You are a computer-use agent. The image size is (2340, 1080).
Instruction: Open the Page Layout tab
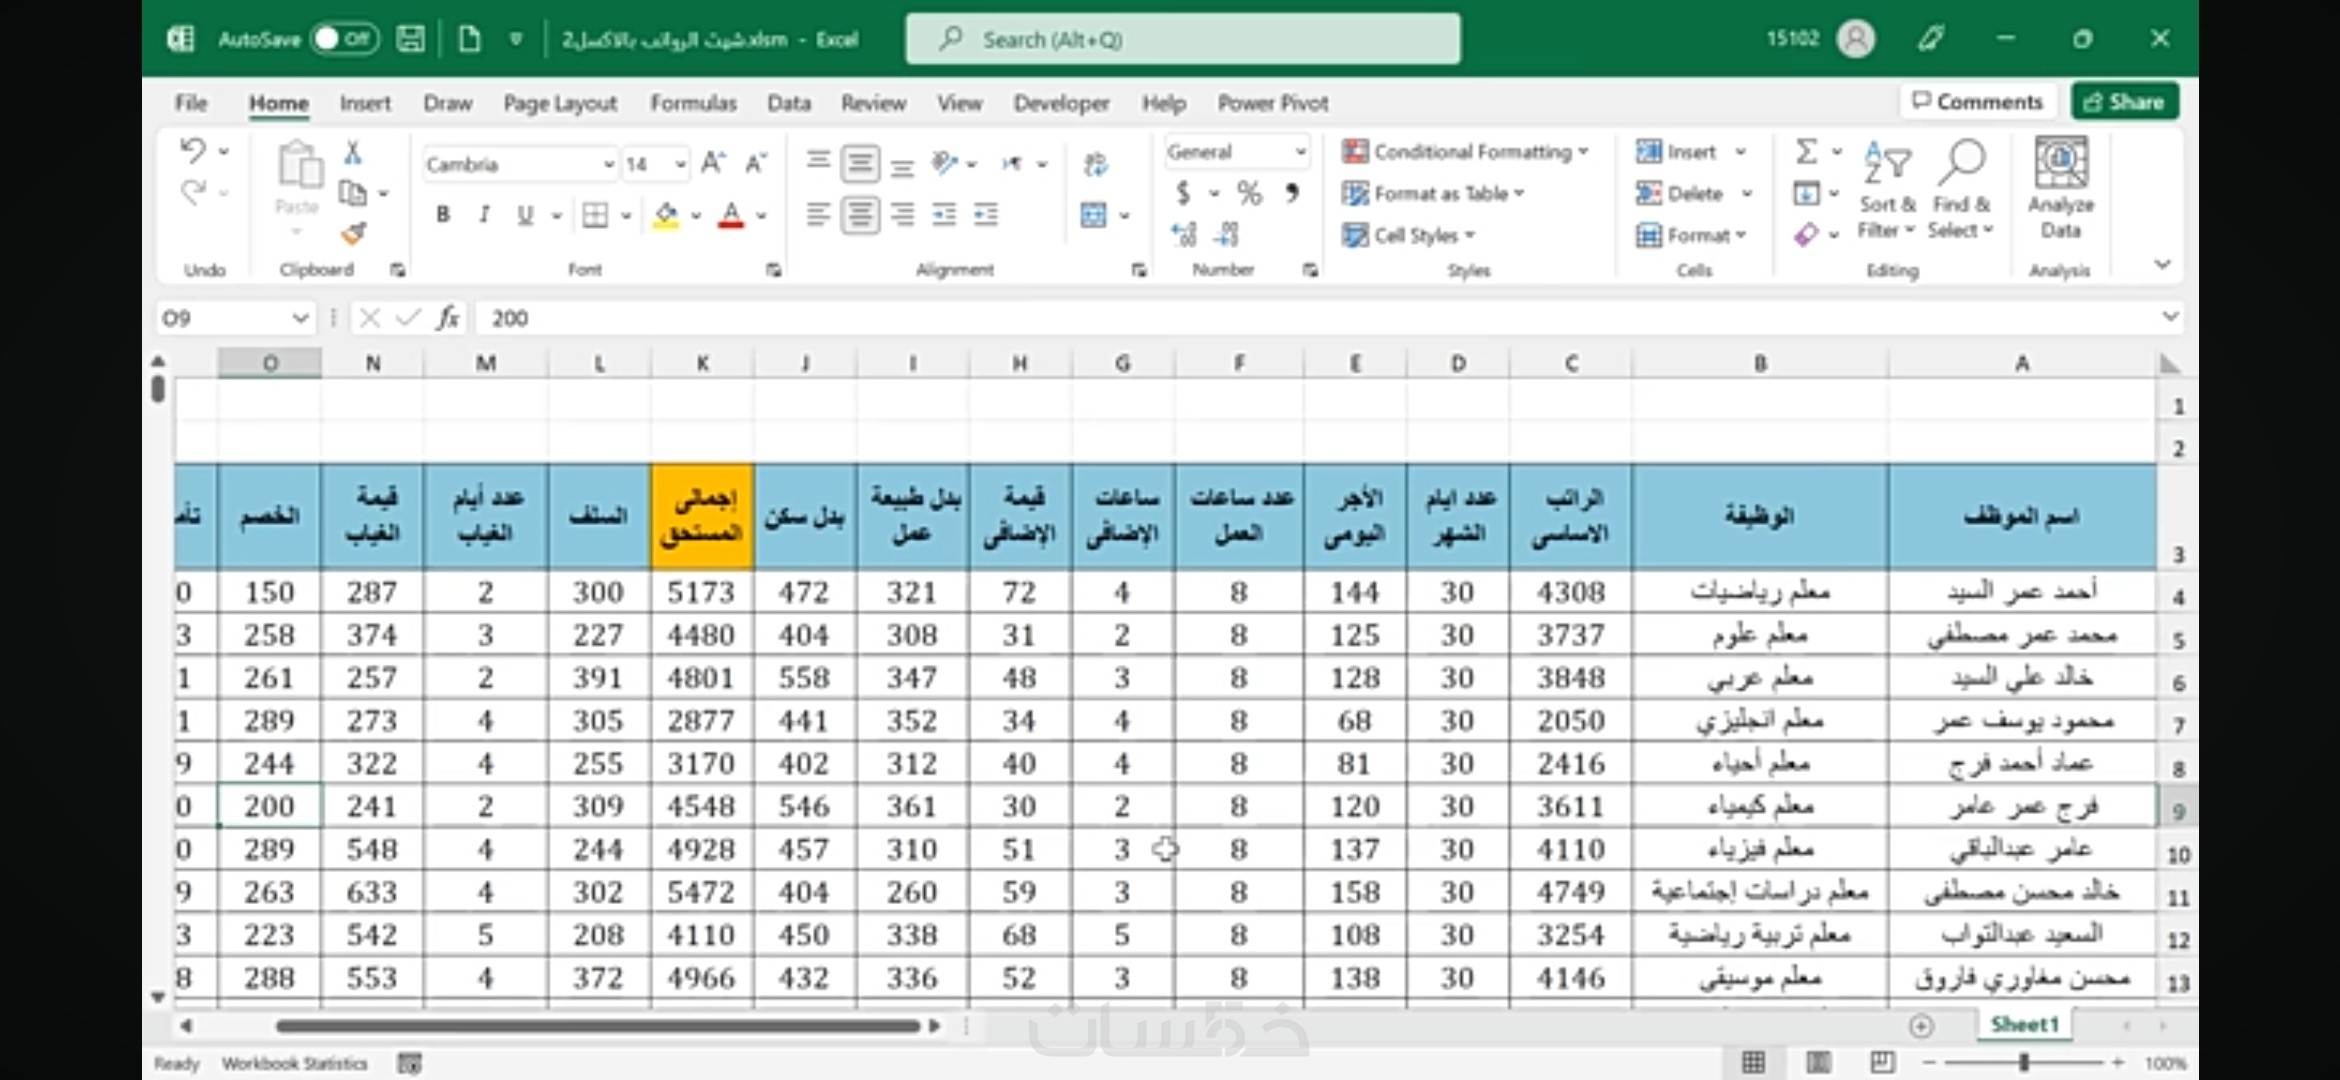point(560,103)
